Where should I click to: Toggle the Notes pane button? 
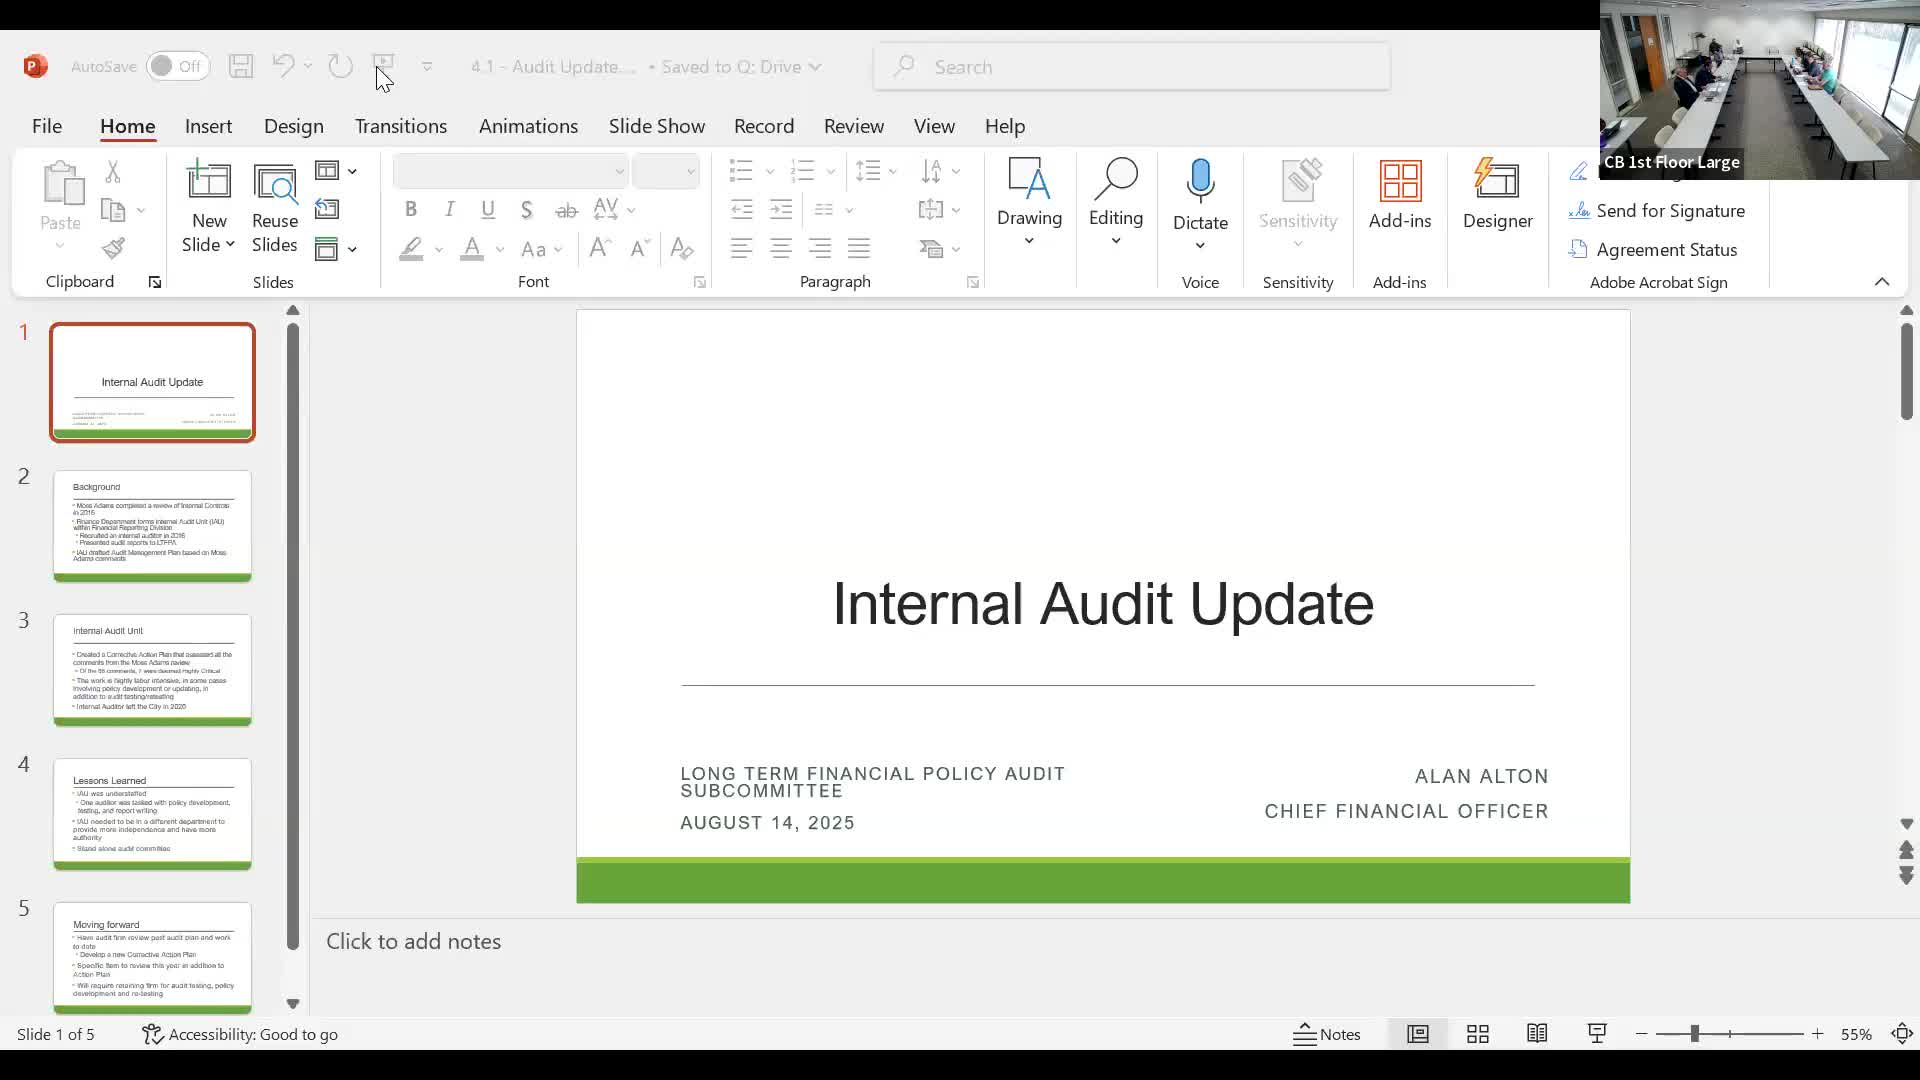pyautogui.click(x=1327, y=1034)
